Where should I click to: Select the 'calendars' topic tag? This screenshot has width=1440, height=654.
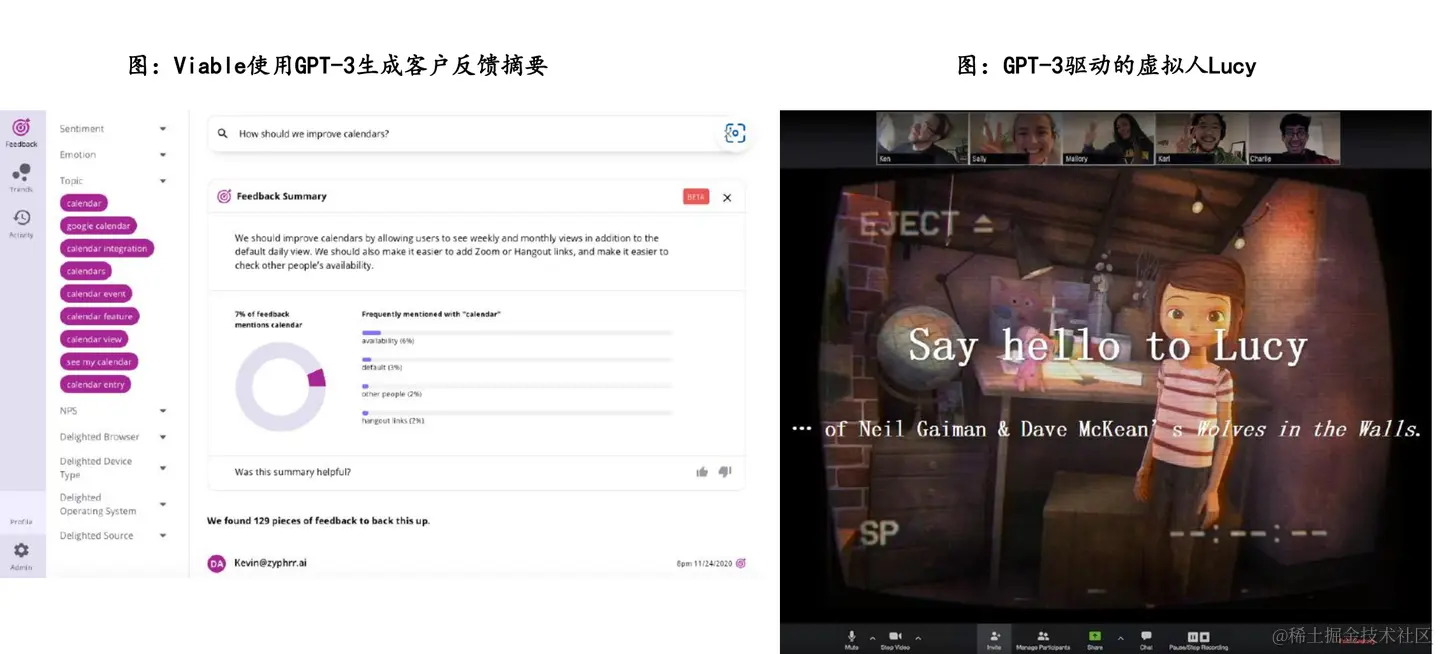tap(86, 271)
